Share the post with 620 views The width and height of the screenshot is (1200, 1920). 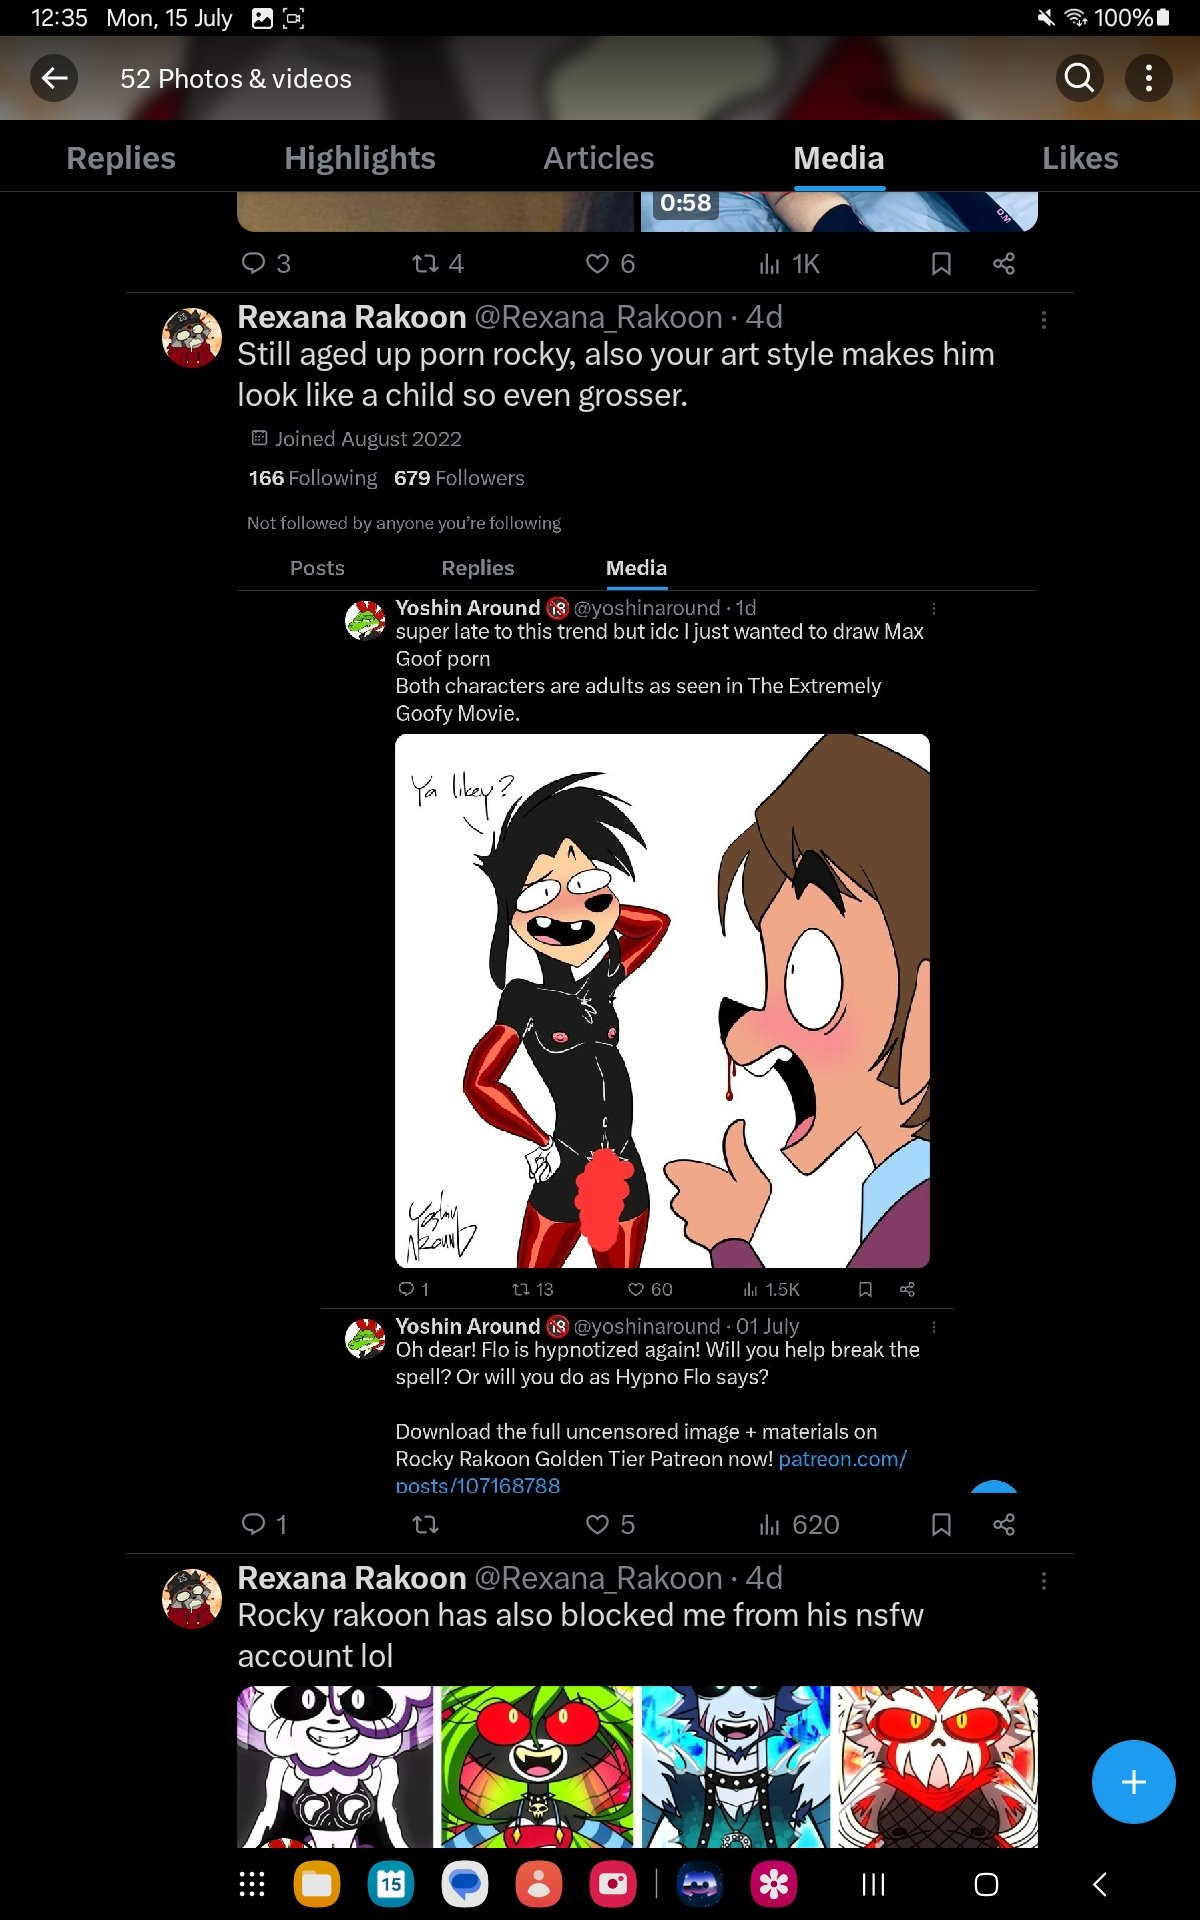point(1004,1524)
